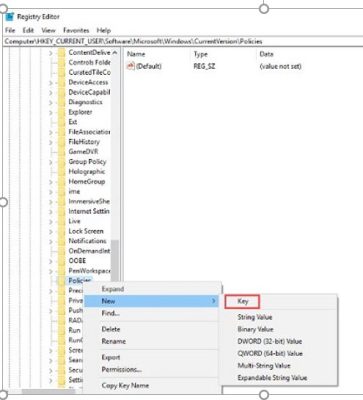Click the ImmersiveShell folder icon
This screenshot has height=400, width=363.
click(x=62, y=201)
